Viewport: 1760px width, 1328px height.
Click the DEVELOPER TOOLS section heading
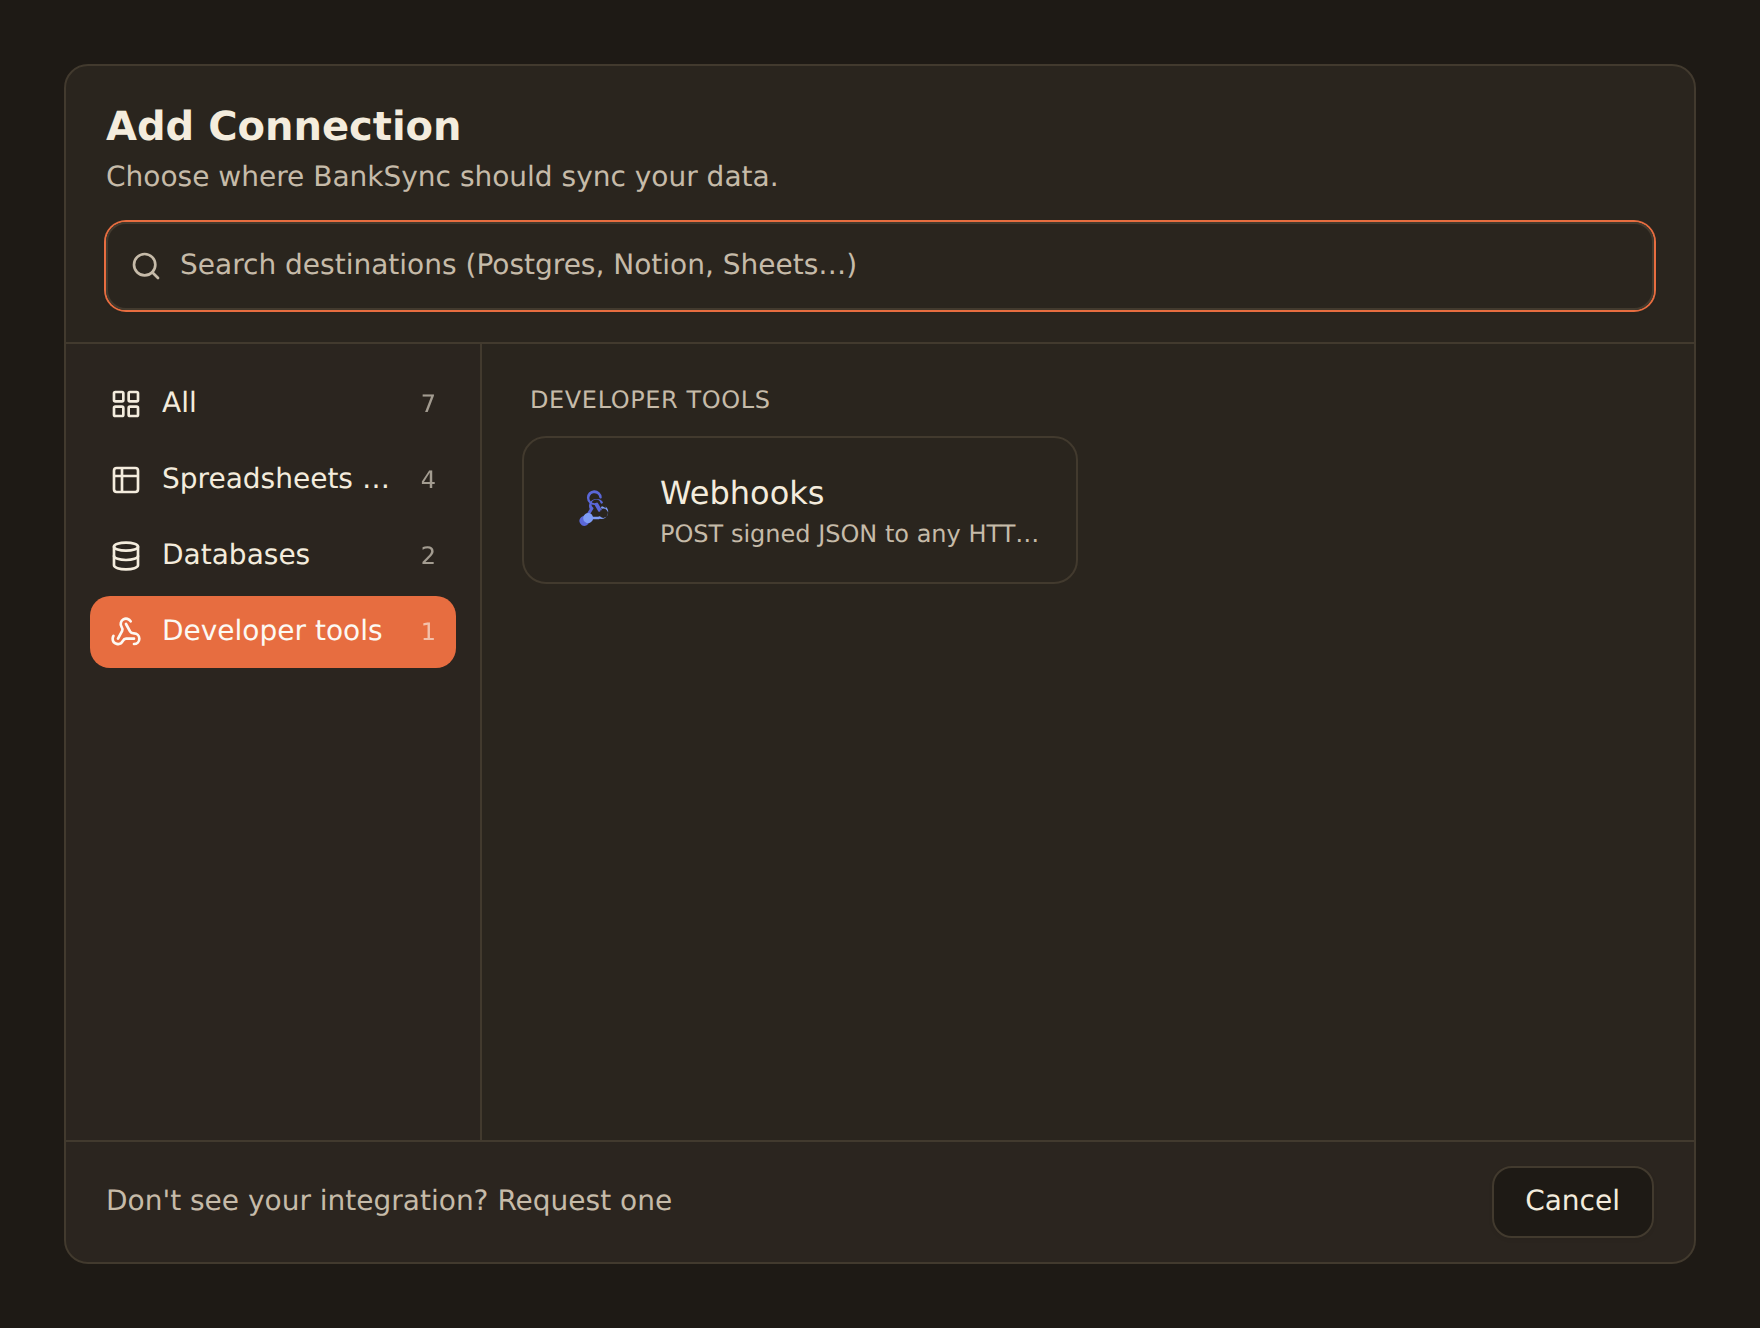pyautogui.click(x=650, y=400)
